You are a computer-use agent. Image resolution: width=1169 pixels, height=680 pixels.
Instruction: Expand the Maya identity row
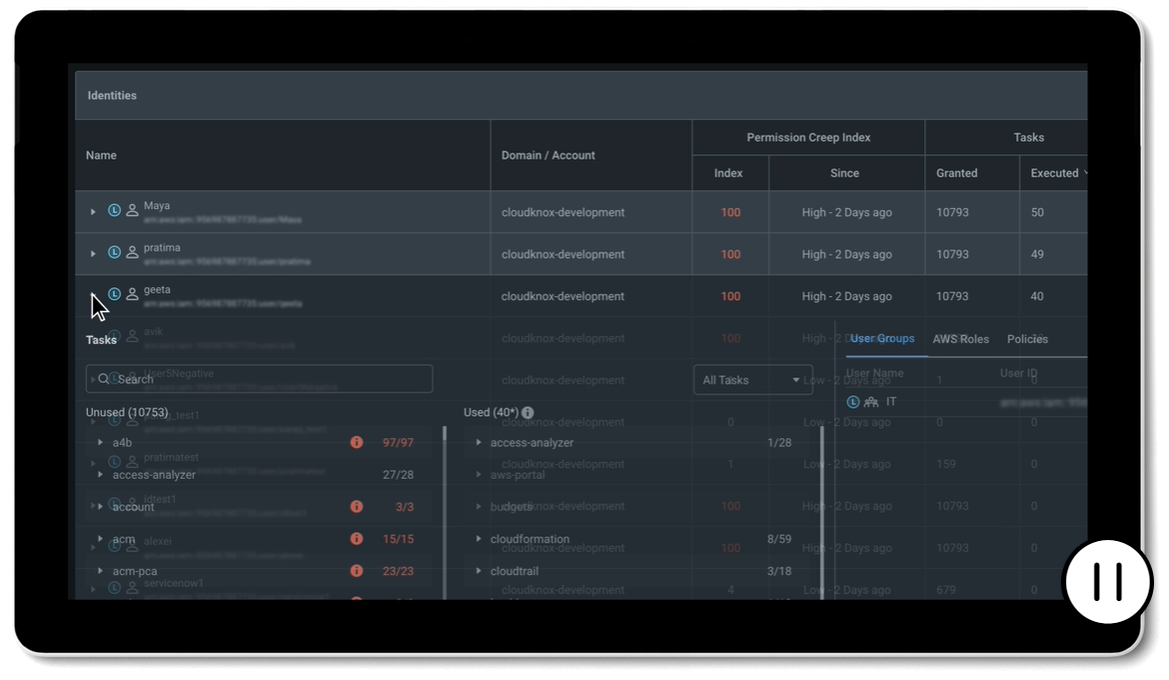click(x=93, y=212)
